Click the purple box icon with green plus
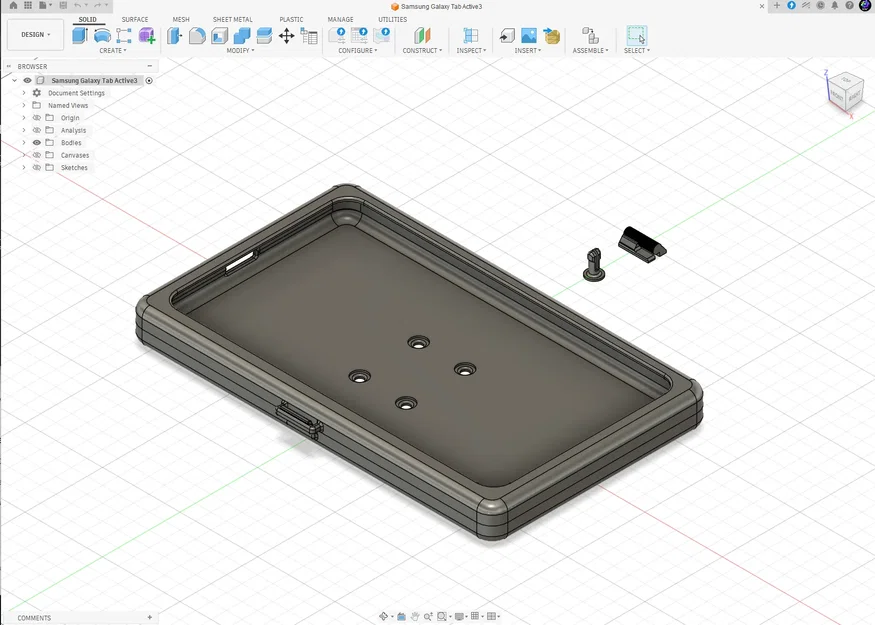This screenshot has width=875, height=625. tap(147, 36)
